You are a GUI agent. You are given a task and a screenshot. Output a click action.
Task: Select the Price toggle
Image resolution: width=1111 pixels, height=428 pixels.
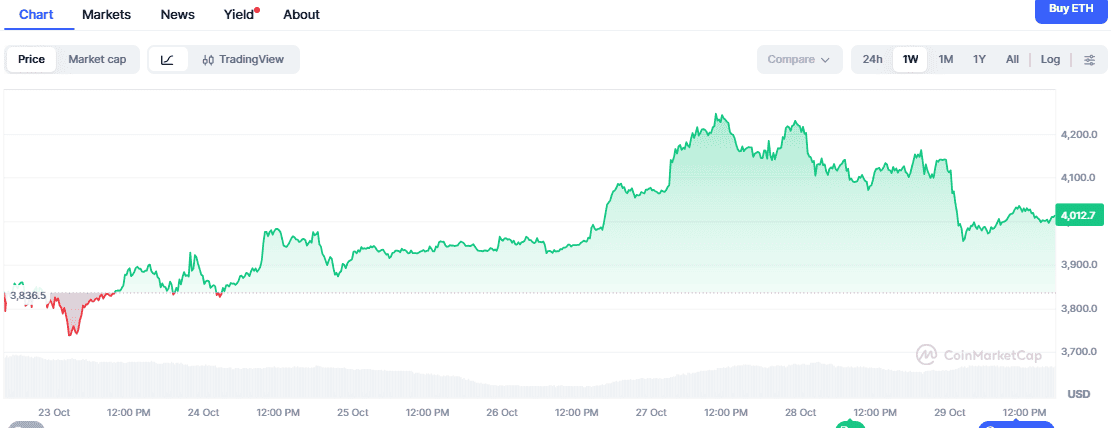point(31,59)
